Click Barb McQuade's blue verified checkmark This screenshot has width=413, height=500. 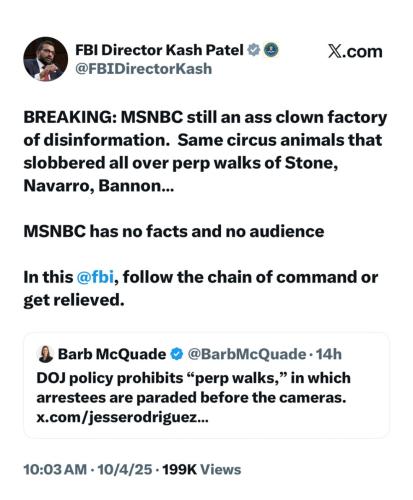pyautogui.click(x=177, y=354)
